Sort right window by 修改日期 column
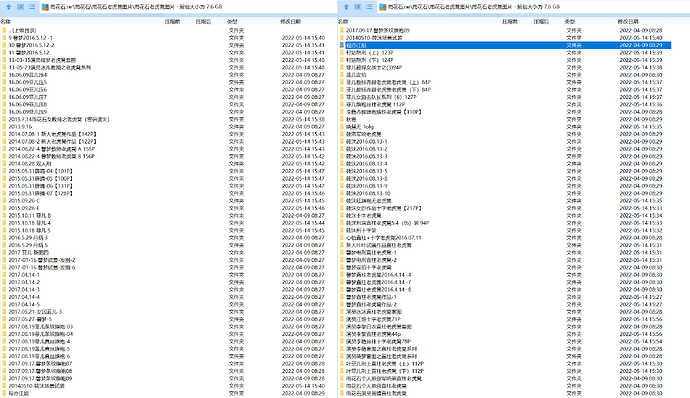Image resolution: width=690 pixels, height=398 pixels. click(628, 22)
